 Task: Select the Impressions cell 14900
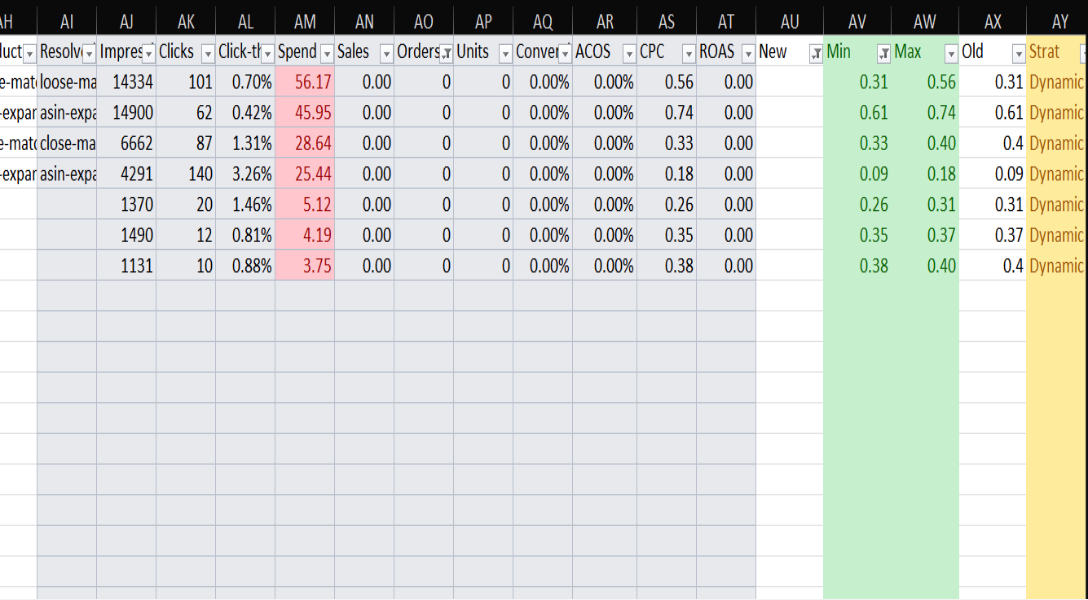pos(126,112)
